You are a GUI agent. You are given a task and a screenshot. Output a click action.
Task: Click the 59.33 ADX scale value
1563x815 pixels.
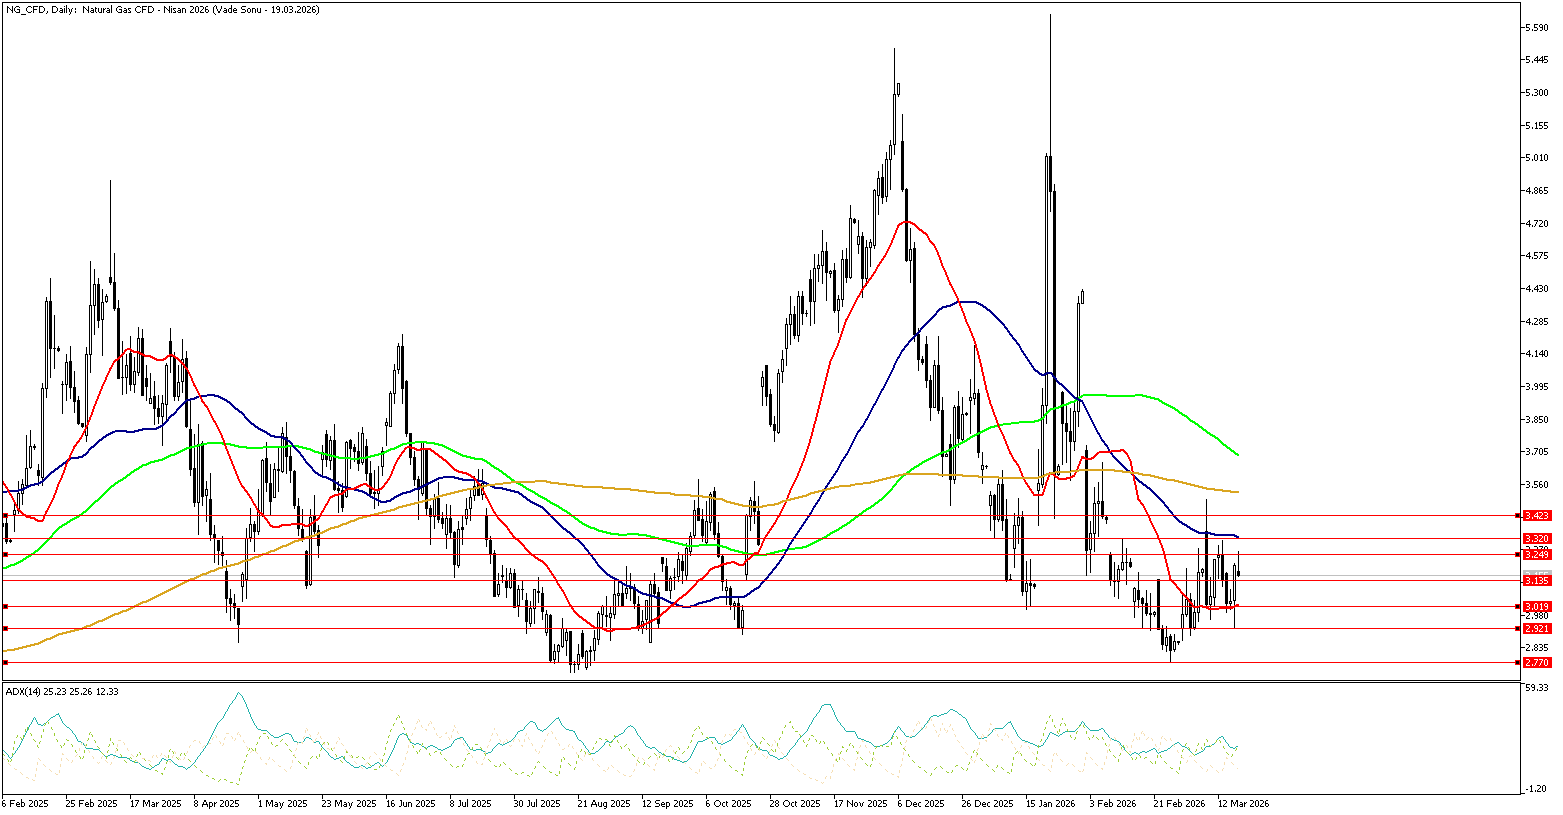click(1537, 687)
